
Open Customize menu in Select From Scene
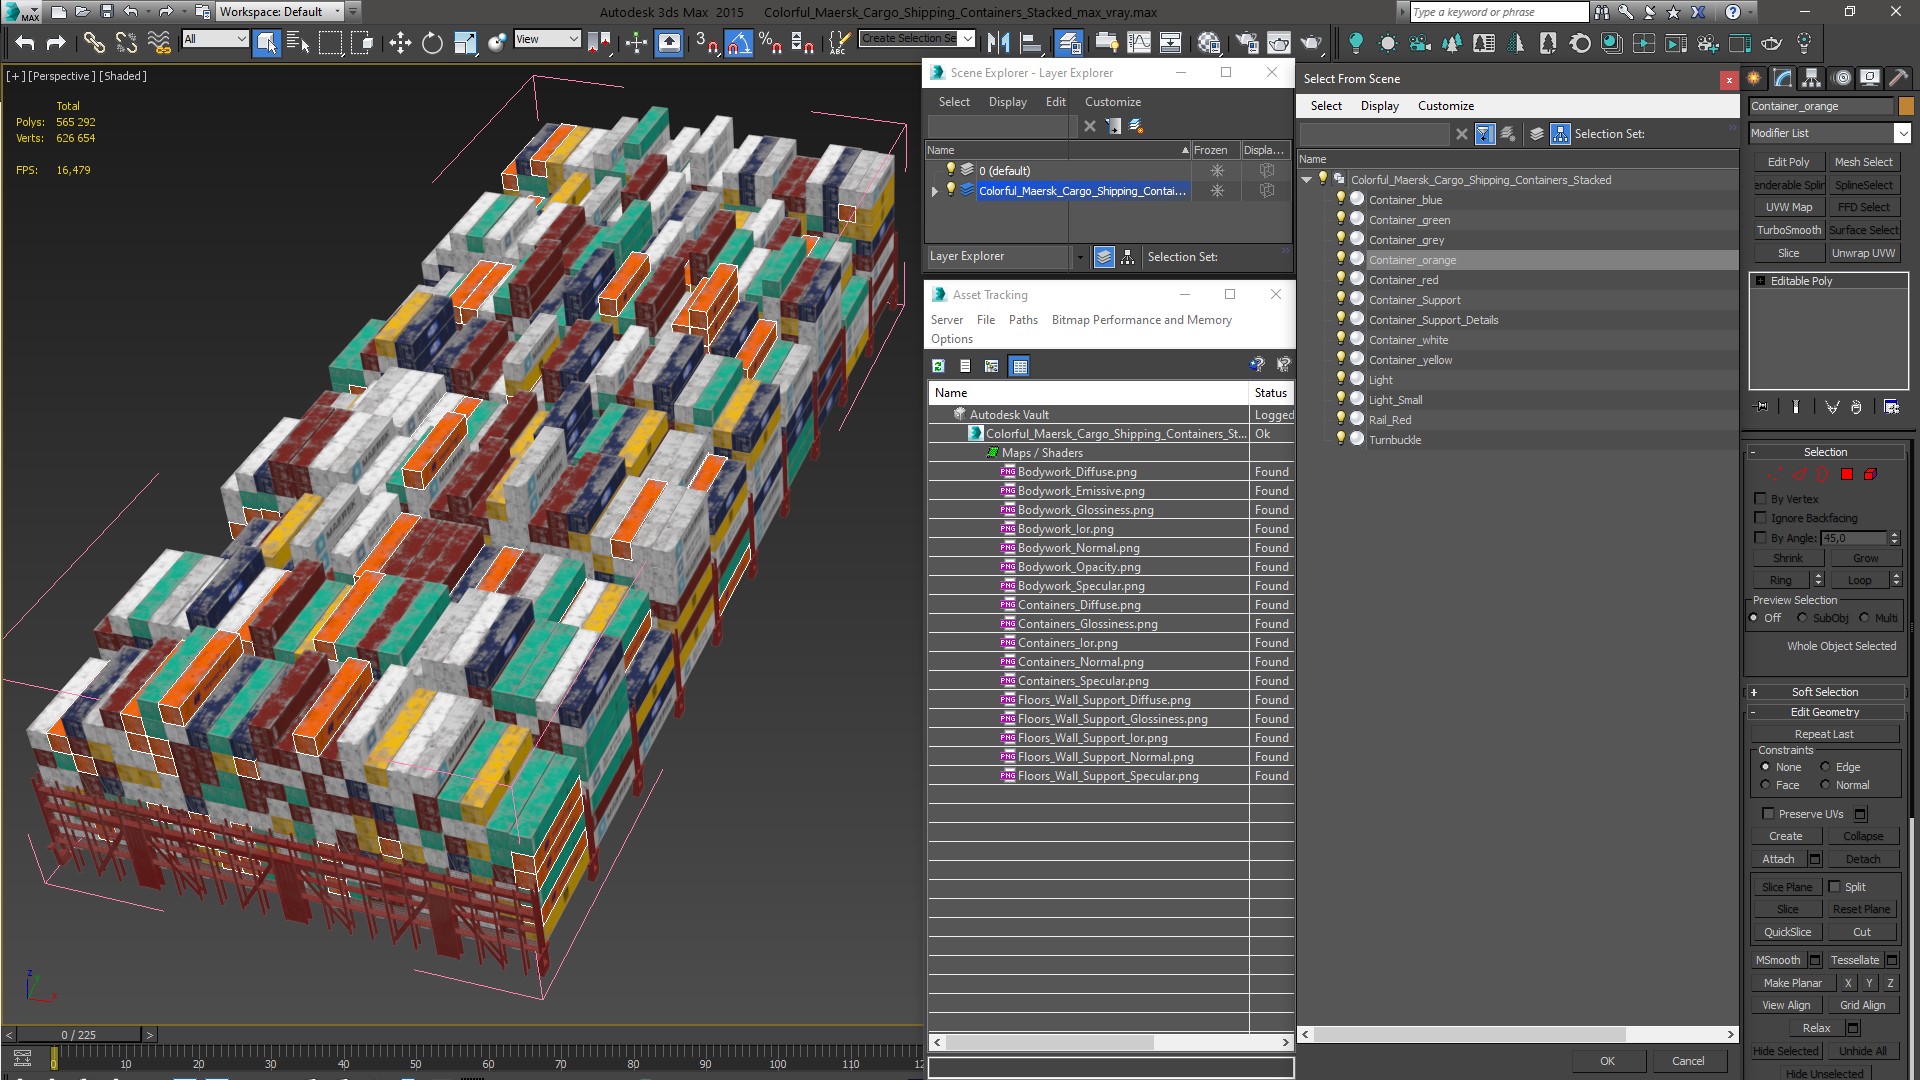1445,106
